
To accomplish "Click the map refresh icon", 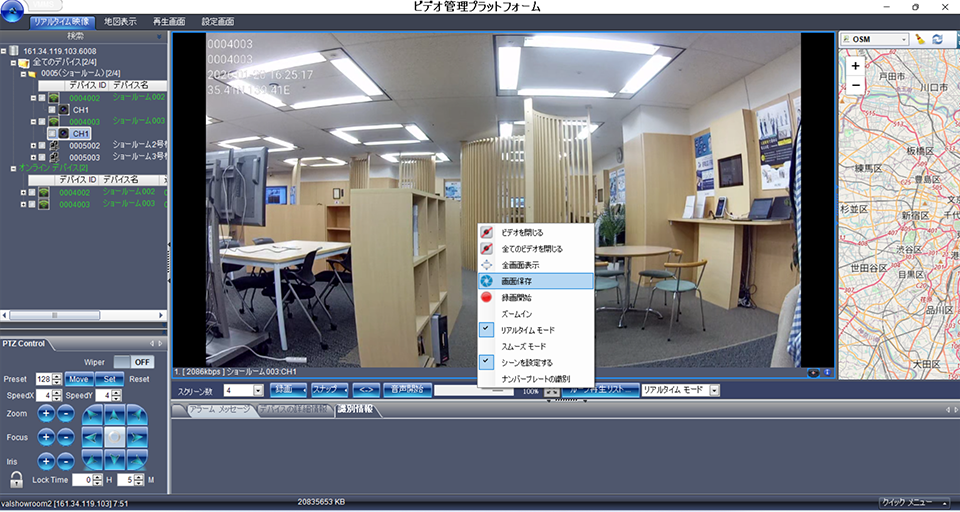I will (x=937, y=39).
